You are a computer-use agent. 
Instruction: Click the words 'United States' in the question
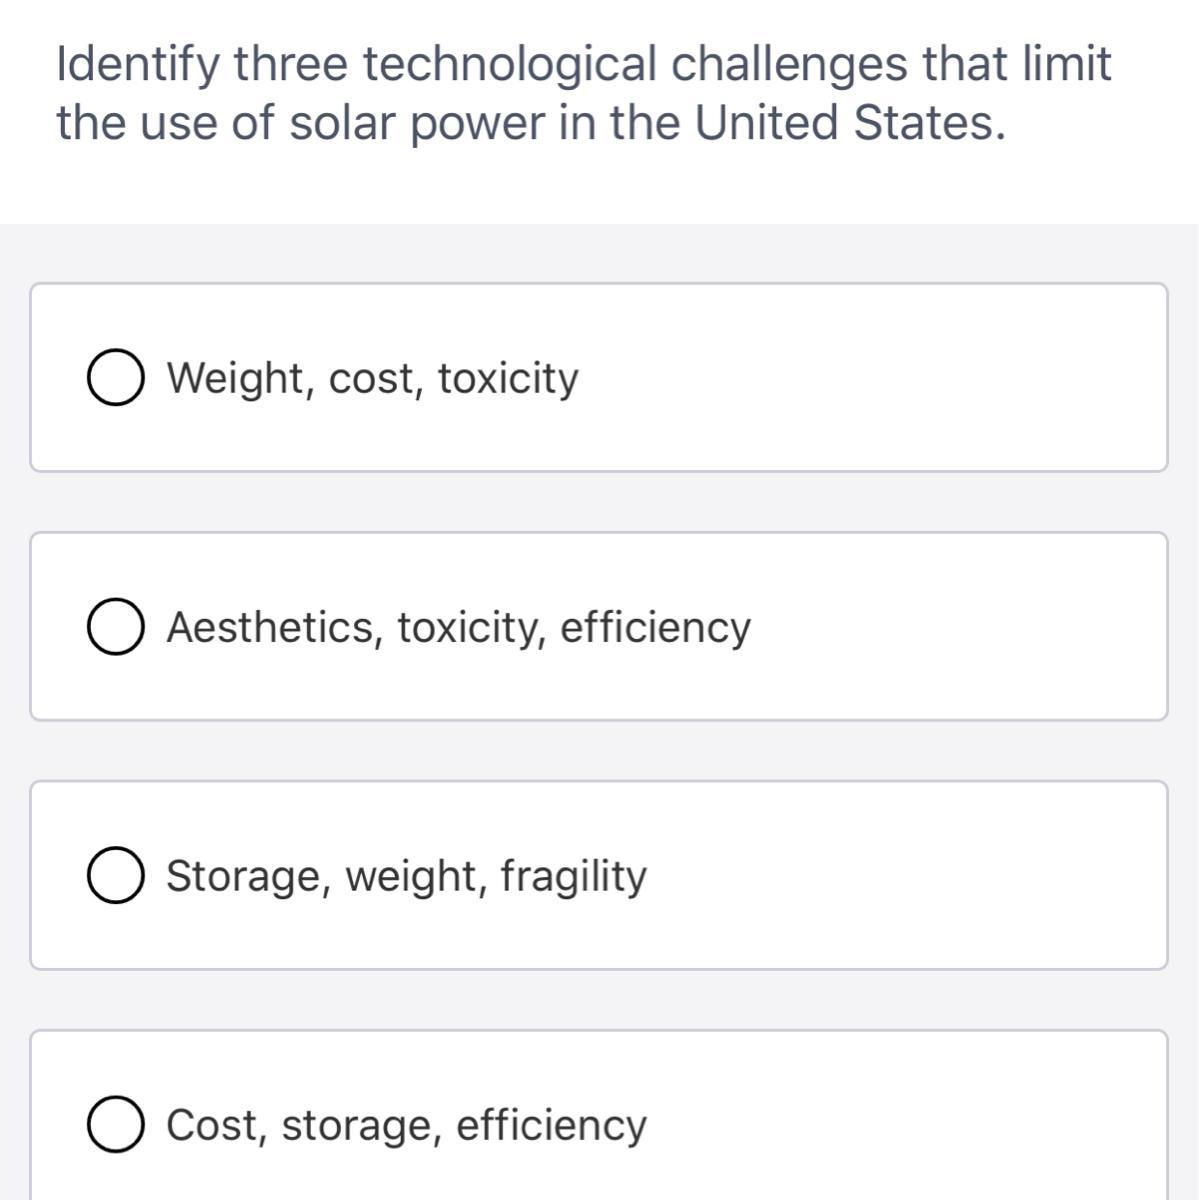click(x=846, y=124)
